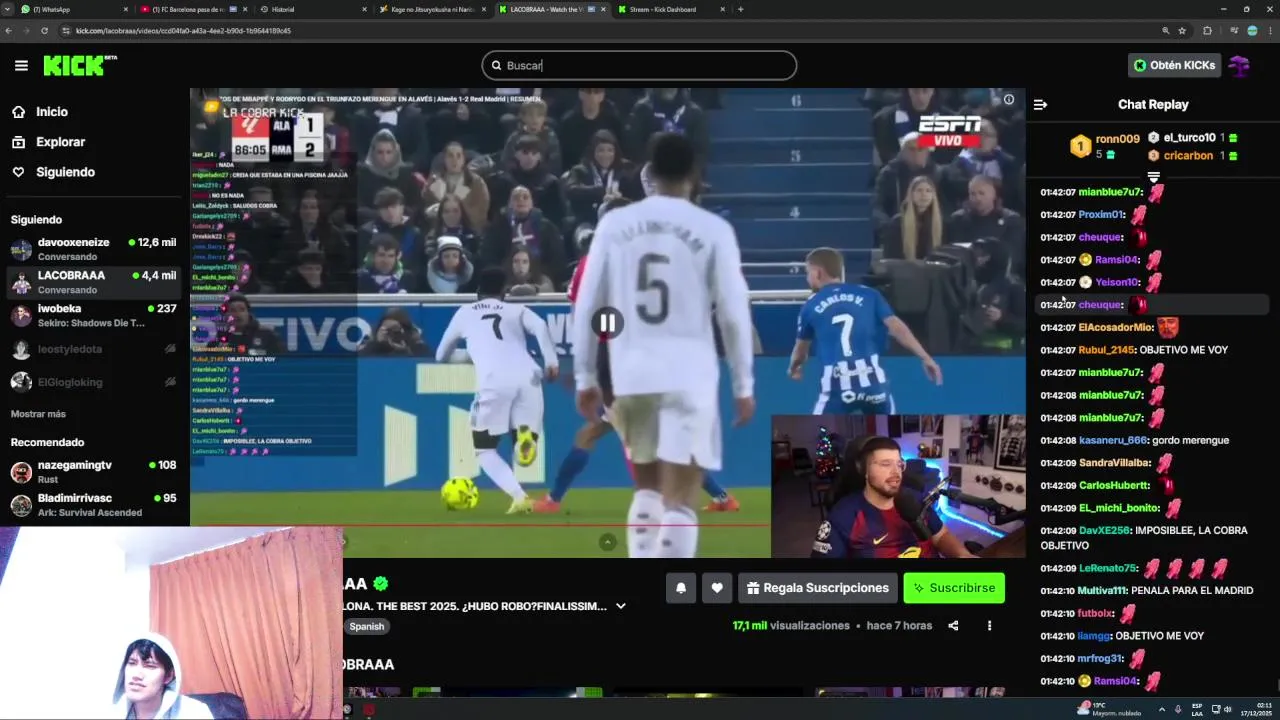Open the first video thumbnail below LACOBRAAA
Screen dimensions: 1280x720
point(372,691)
